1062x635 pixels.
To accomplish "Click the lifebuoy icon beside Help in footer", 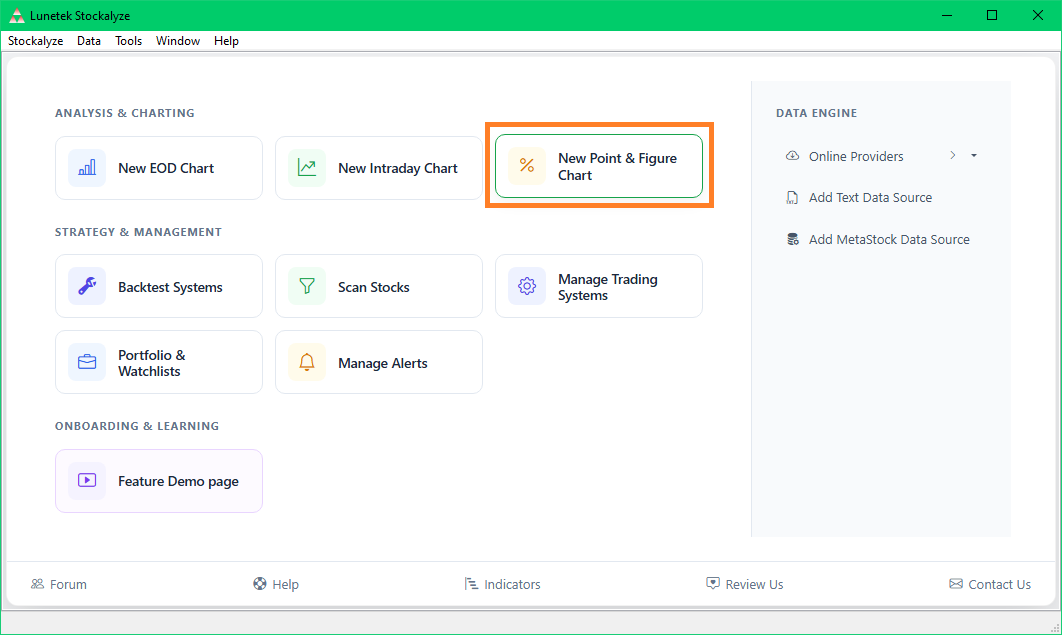I will [259, 584].
